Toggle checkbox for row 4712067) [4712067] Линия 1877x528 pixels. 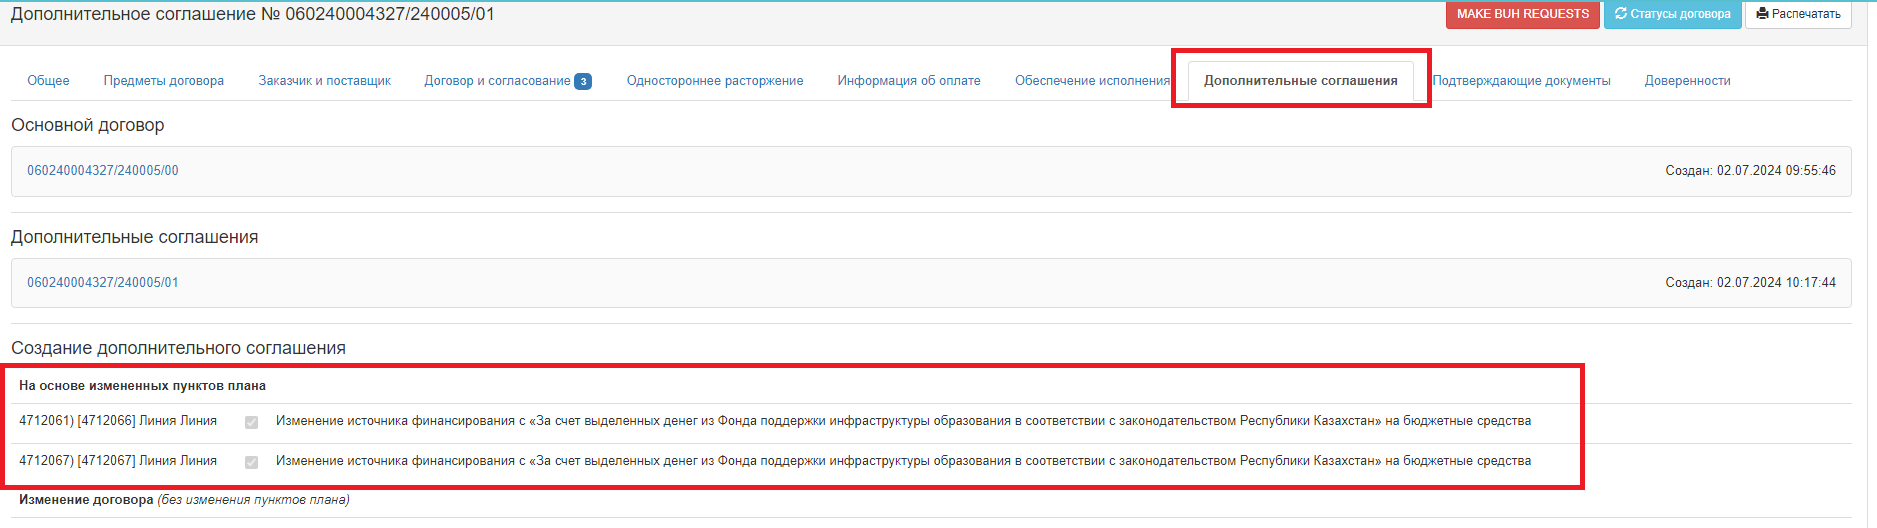251,462
